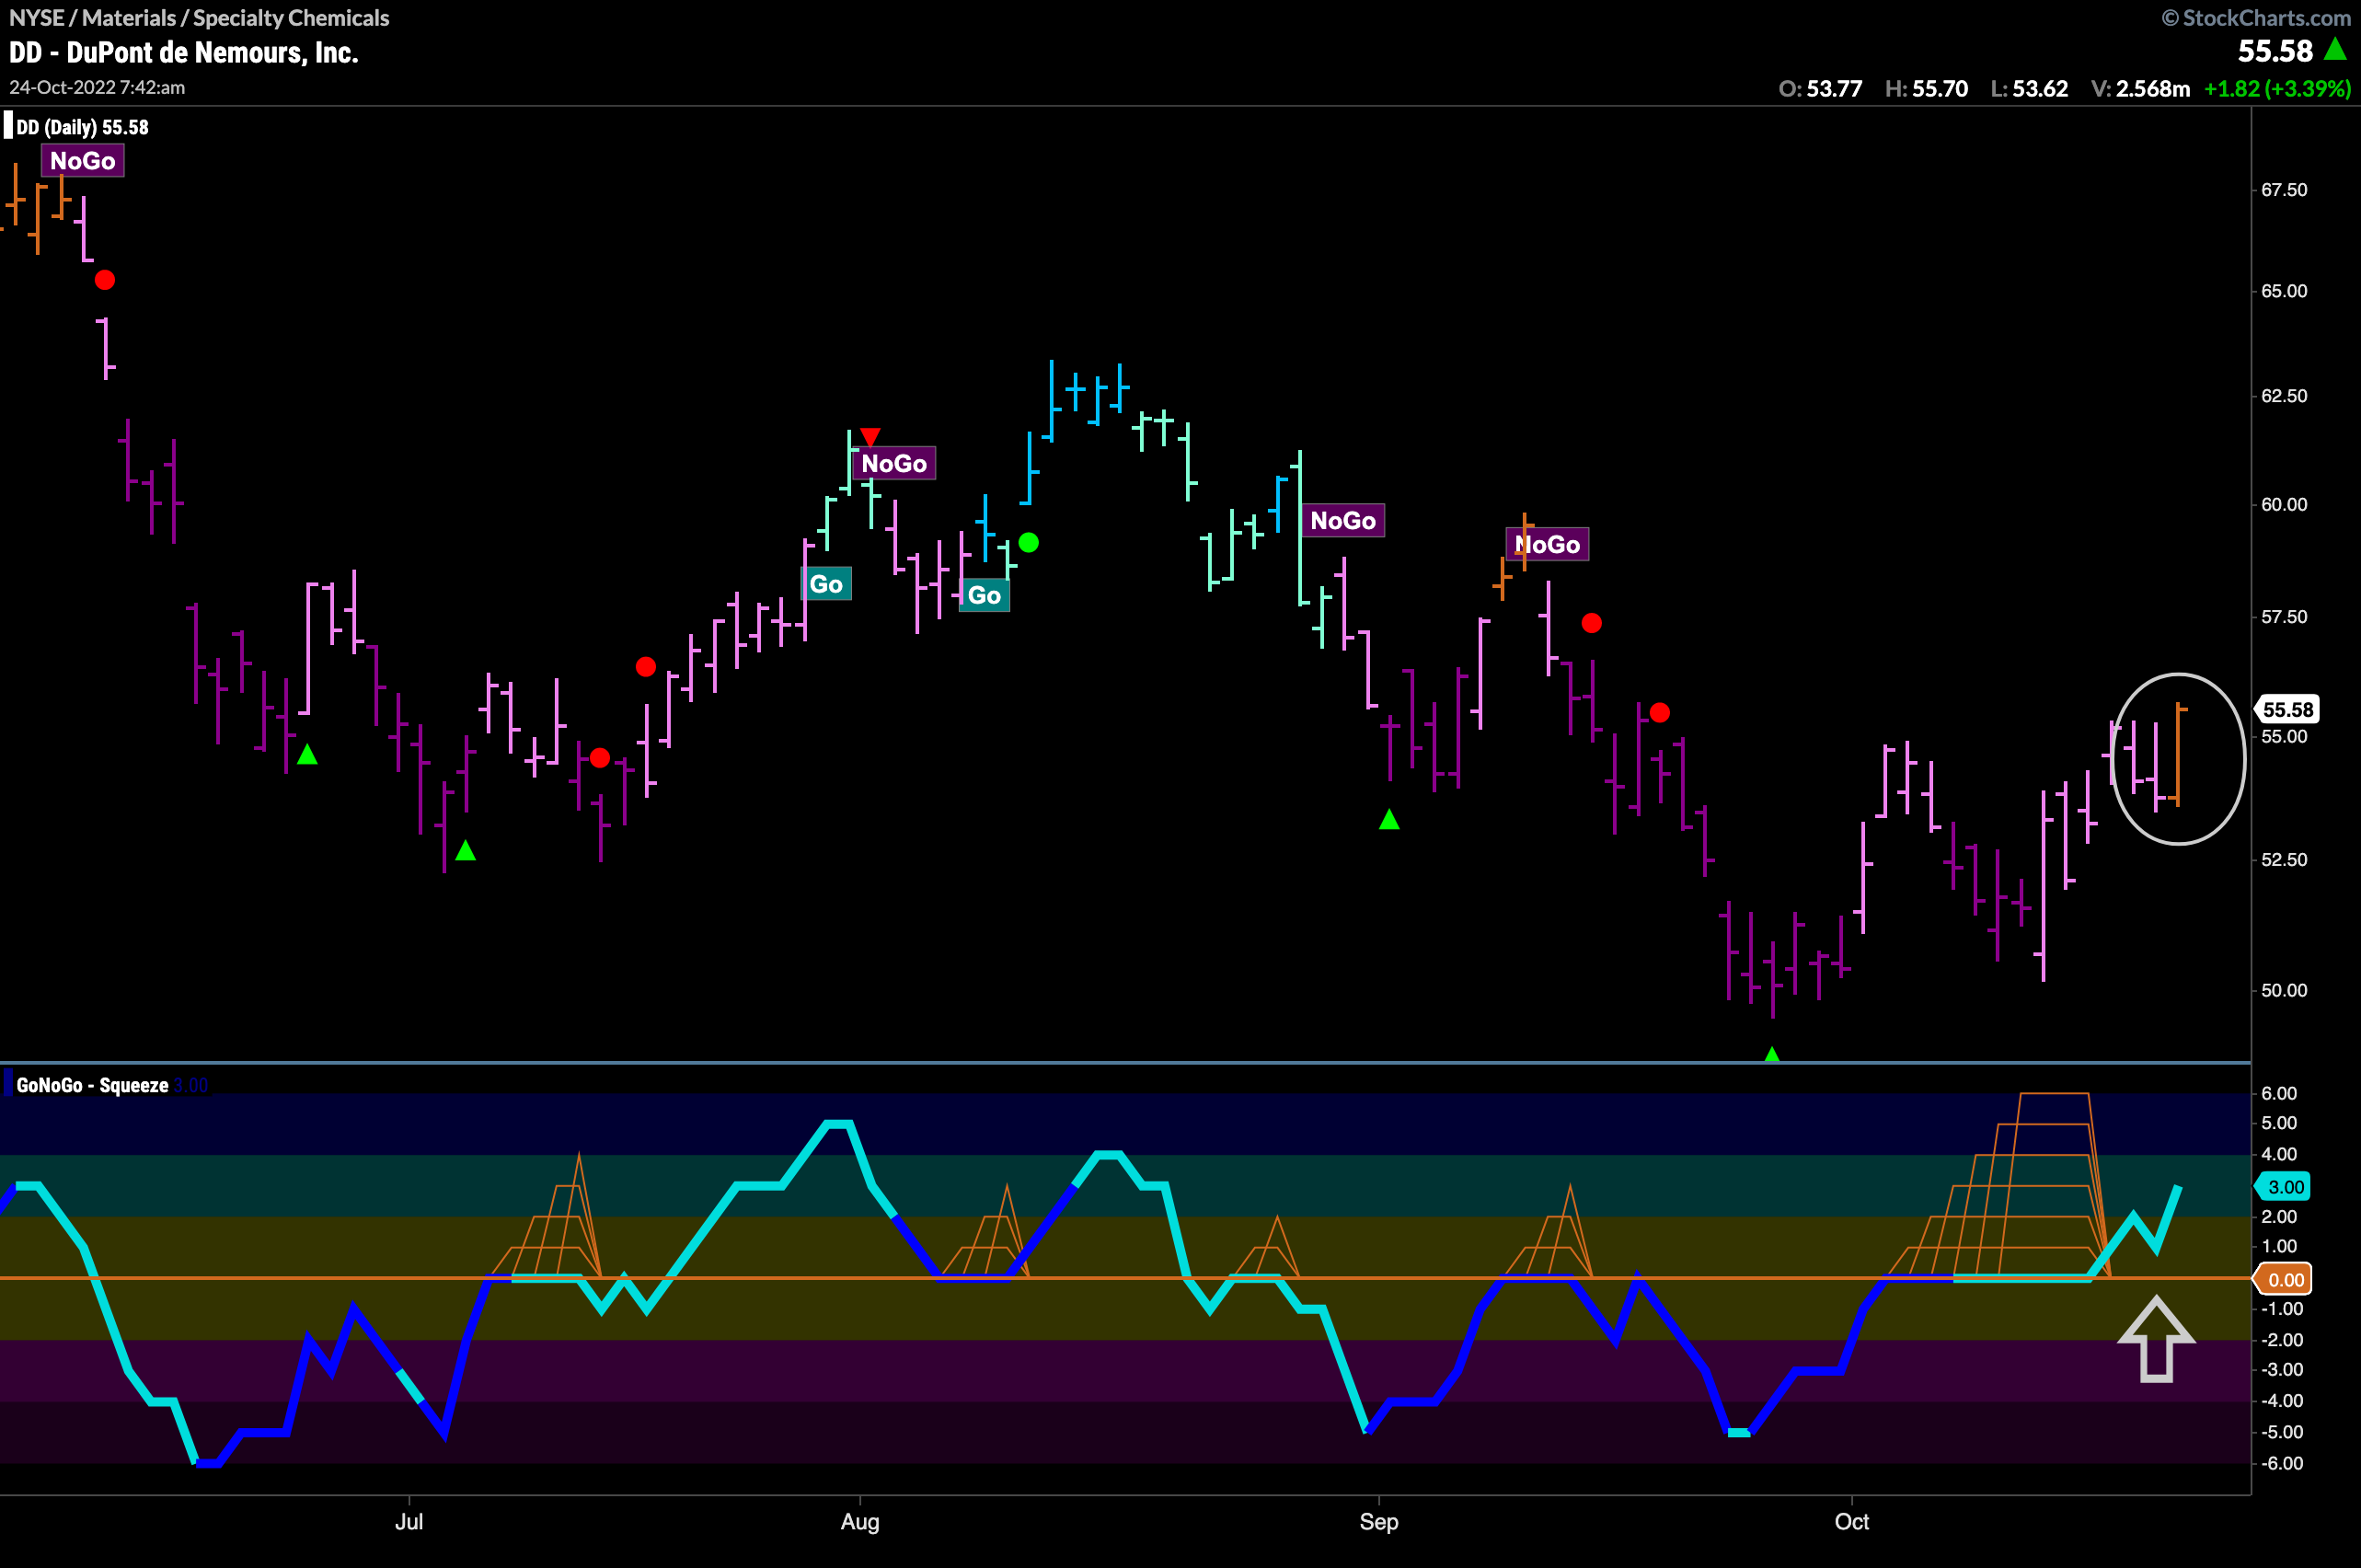The image size is (2361, 1568).
Task: Click the orange 0.00 zero-line tag
Action: tap(2284, 1280)
